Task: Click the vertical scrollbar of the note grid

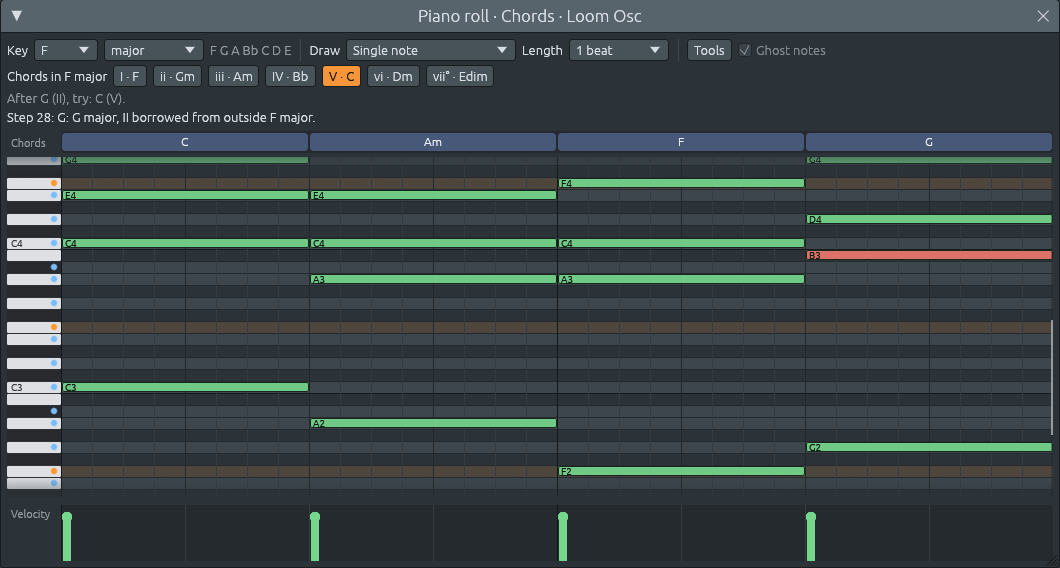Action: (1053, 378)
